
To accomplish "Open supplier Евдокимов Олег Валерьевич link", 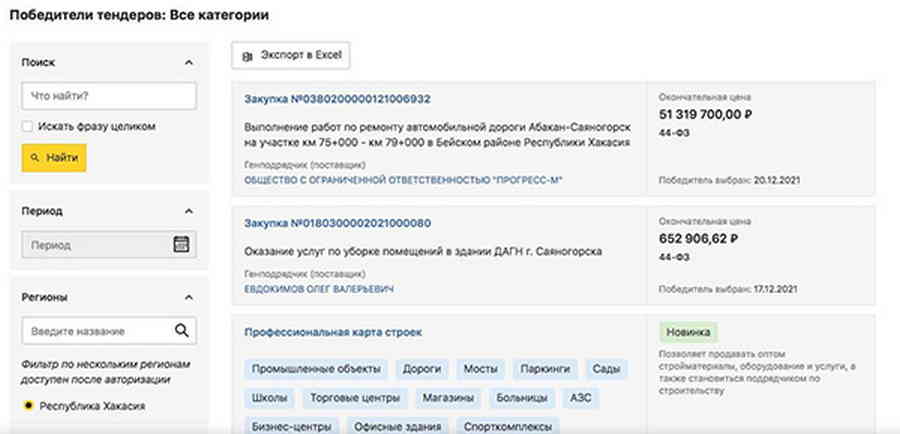I will click(319, 289).
